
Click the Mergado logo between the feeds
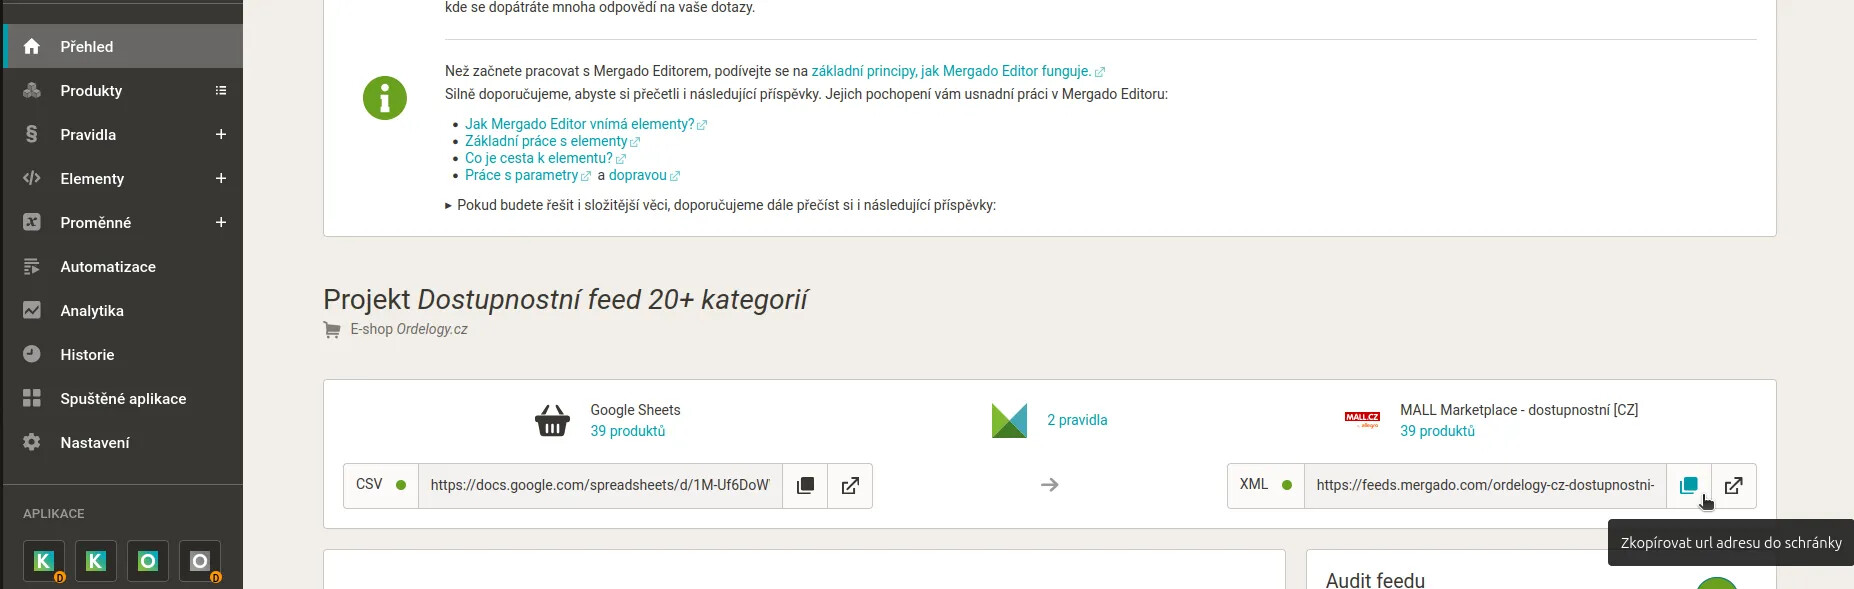tap(1009, 421)
